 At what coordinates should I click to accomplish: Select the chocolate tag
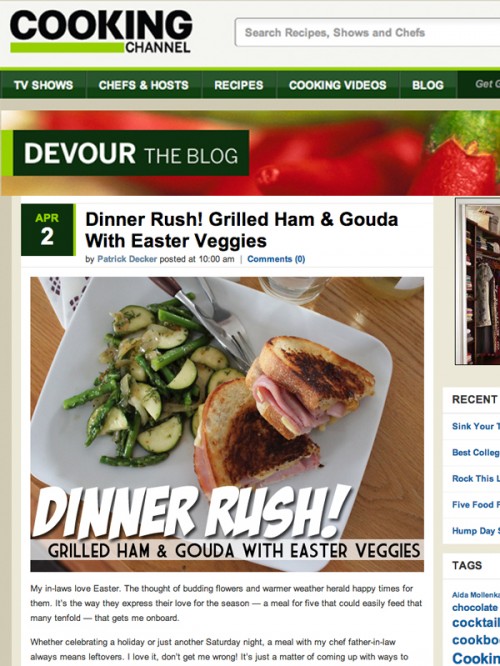coord(475,607)
